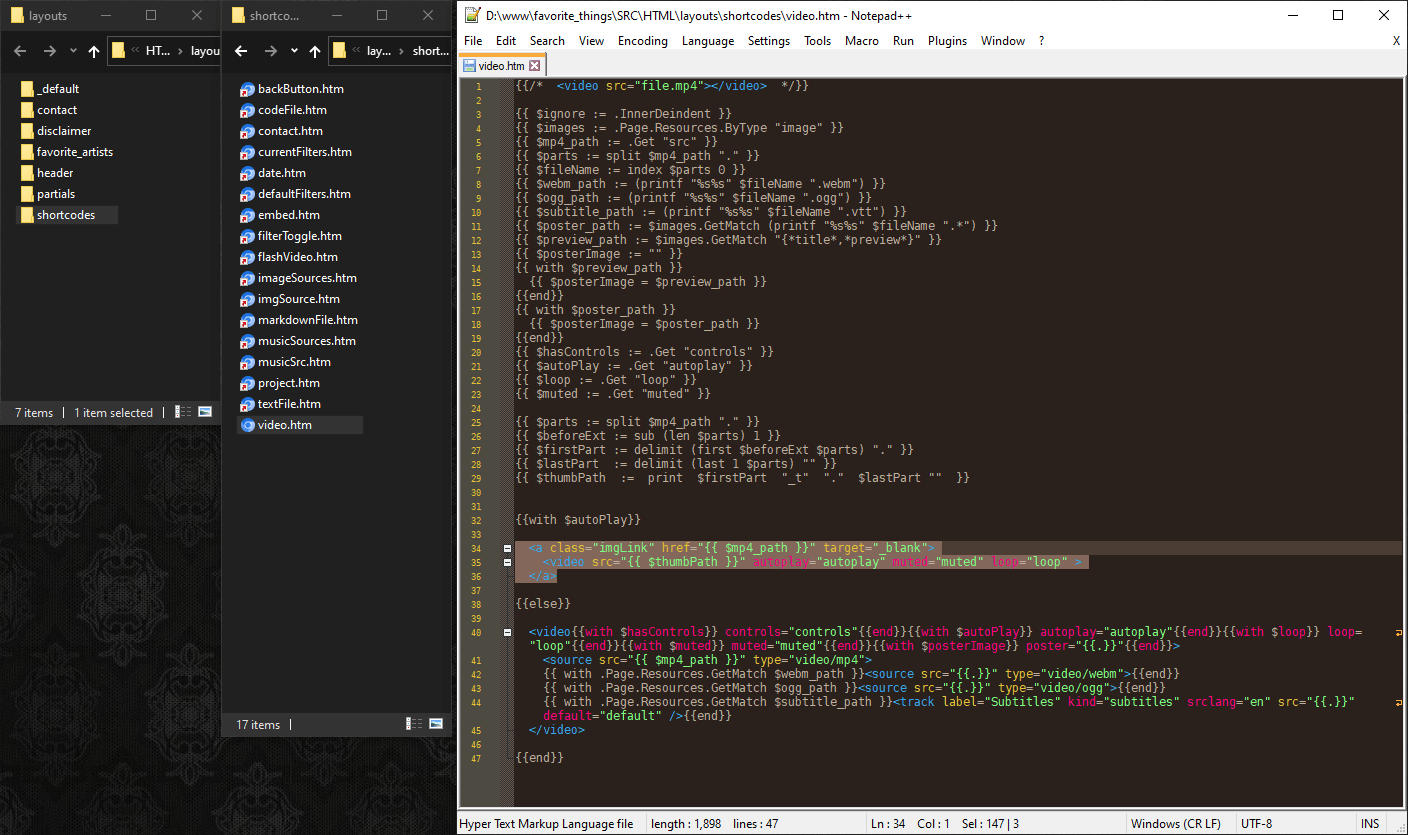
Task: Click the embed.htm file icon
Action: click(247, 215)
